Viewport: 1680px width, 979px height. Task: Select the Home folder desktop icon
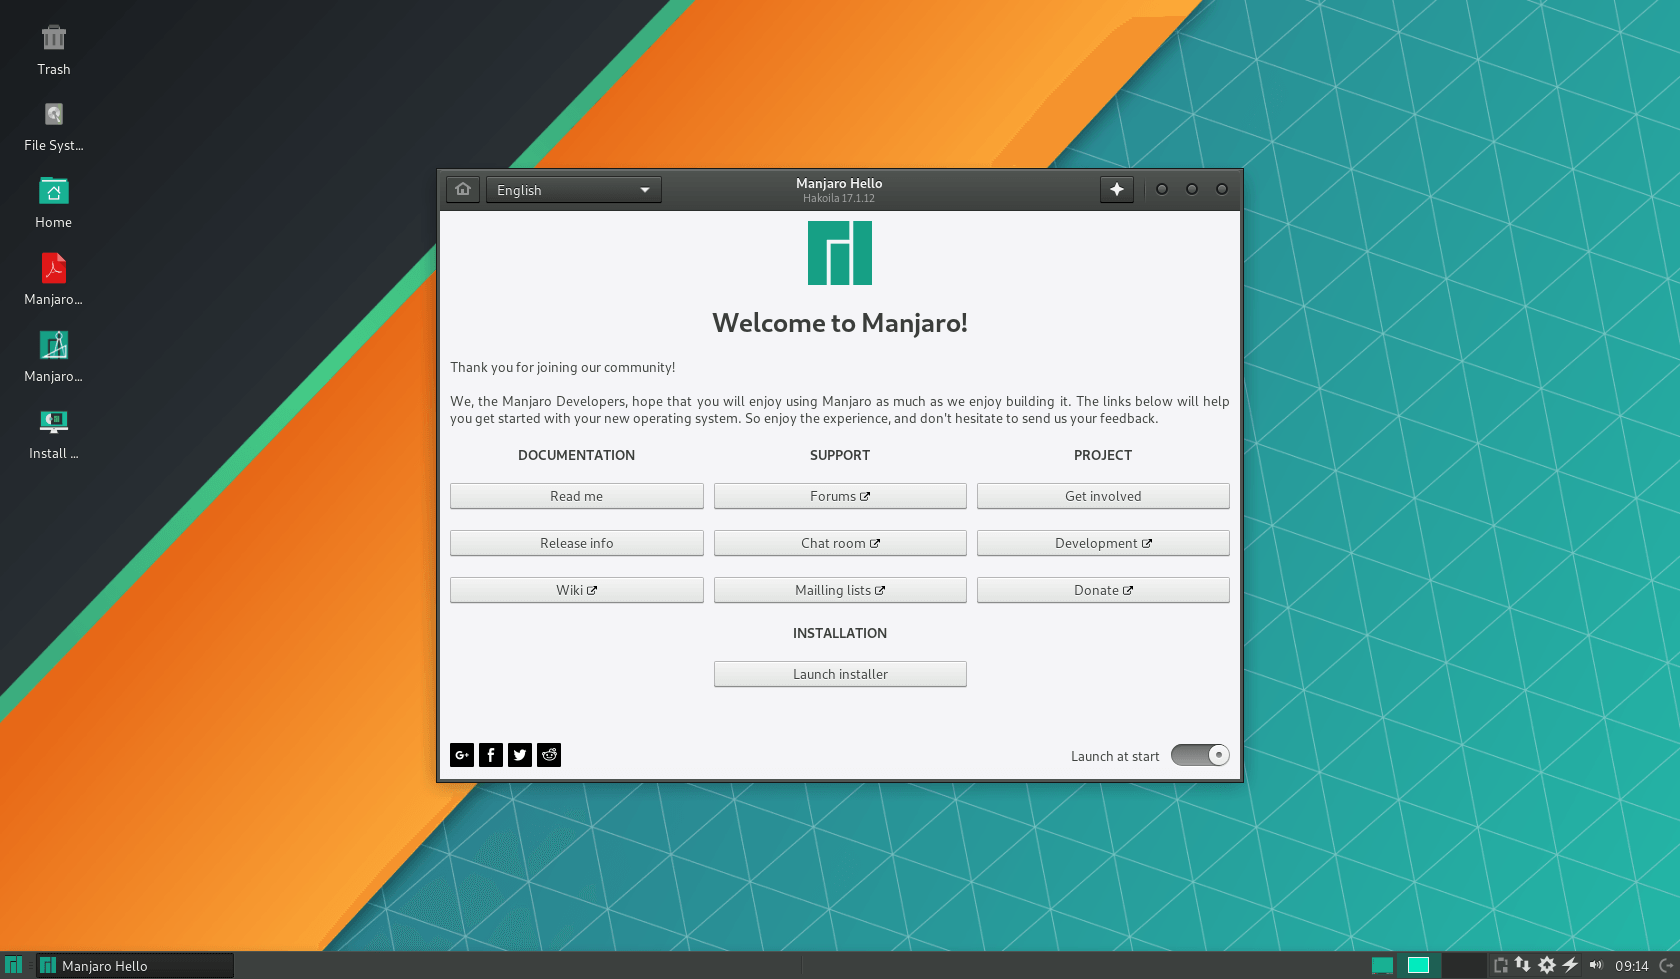54,203
